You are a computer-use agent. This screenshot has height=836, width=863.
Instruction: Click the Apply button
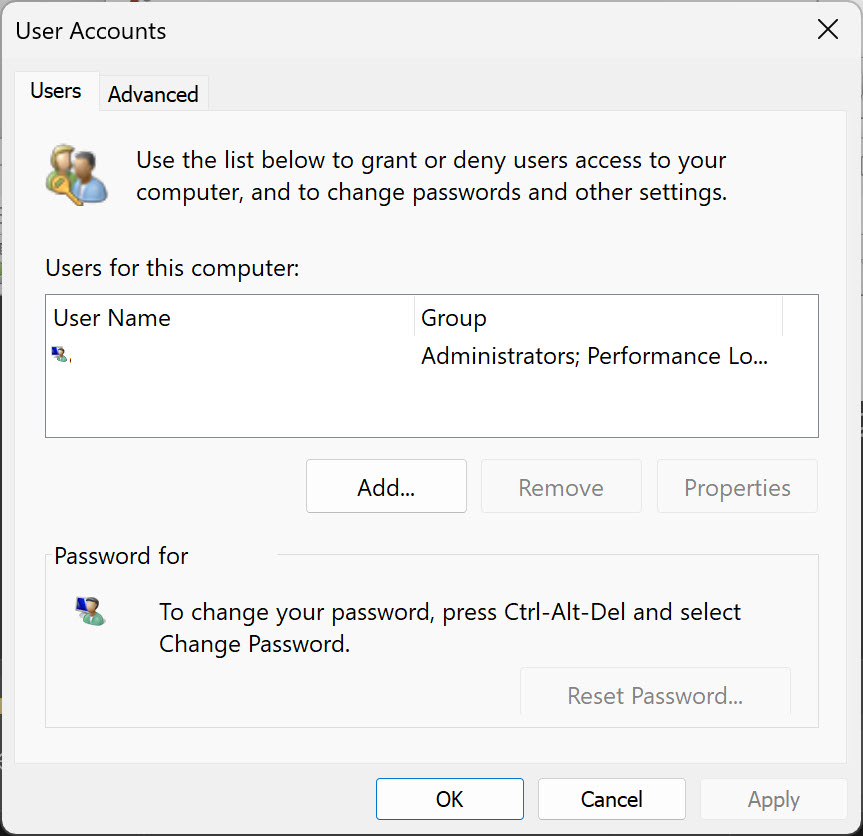[x=773, y=799]
